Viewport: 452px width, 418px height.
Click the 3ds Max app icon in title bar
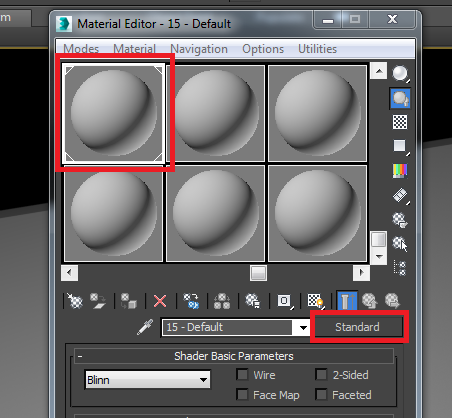(64, 24)
